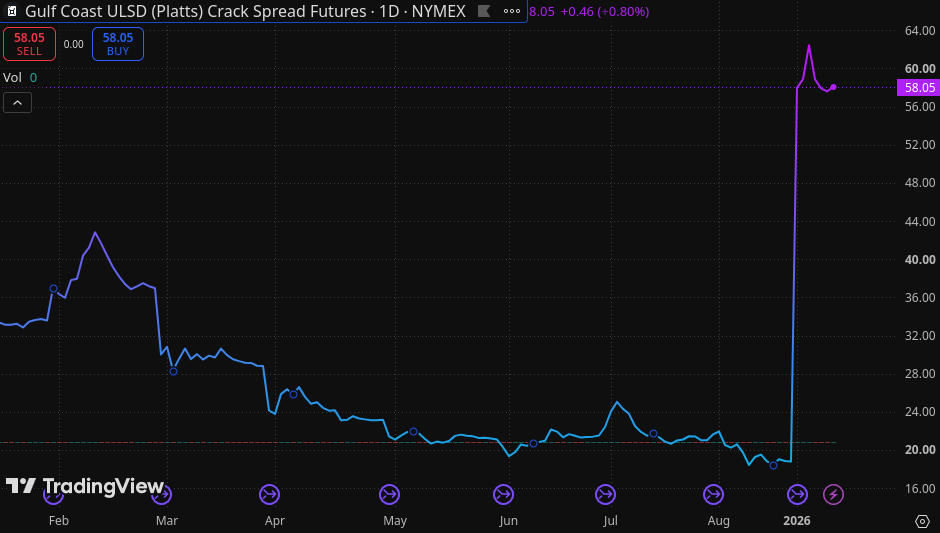The image size is (940, 533).
Task: Click the +0.46 (+0.80%) price change text
Action: [605, 11]
